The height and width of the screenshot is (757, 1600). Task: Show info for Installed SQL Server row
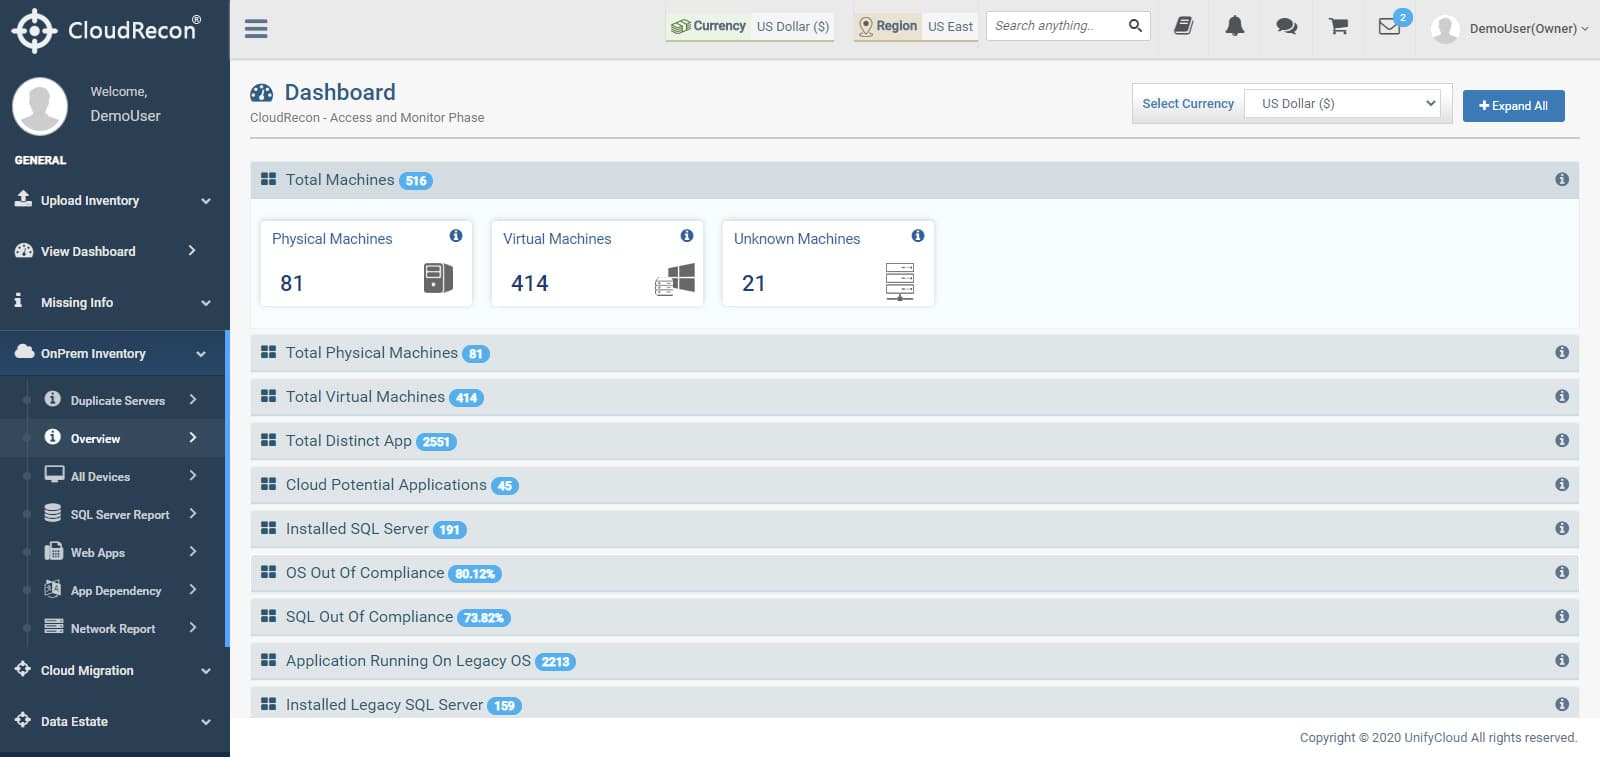point(1562,529)
